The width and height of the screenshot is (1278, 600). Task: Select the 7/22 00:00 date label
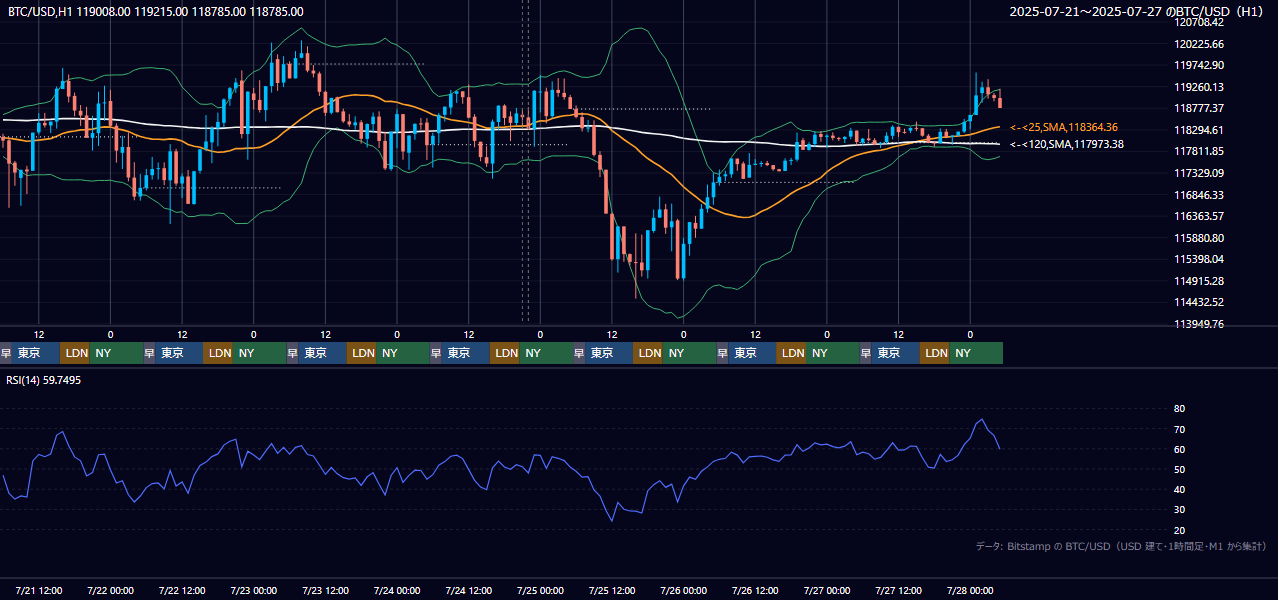(x=111, y=590)
